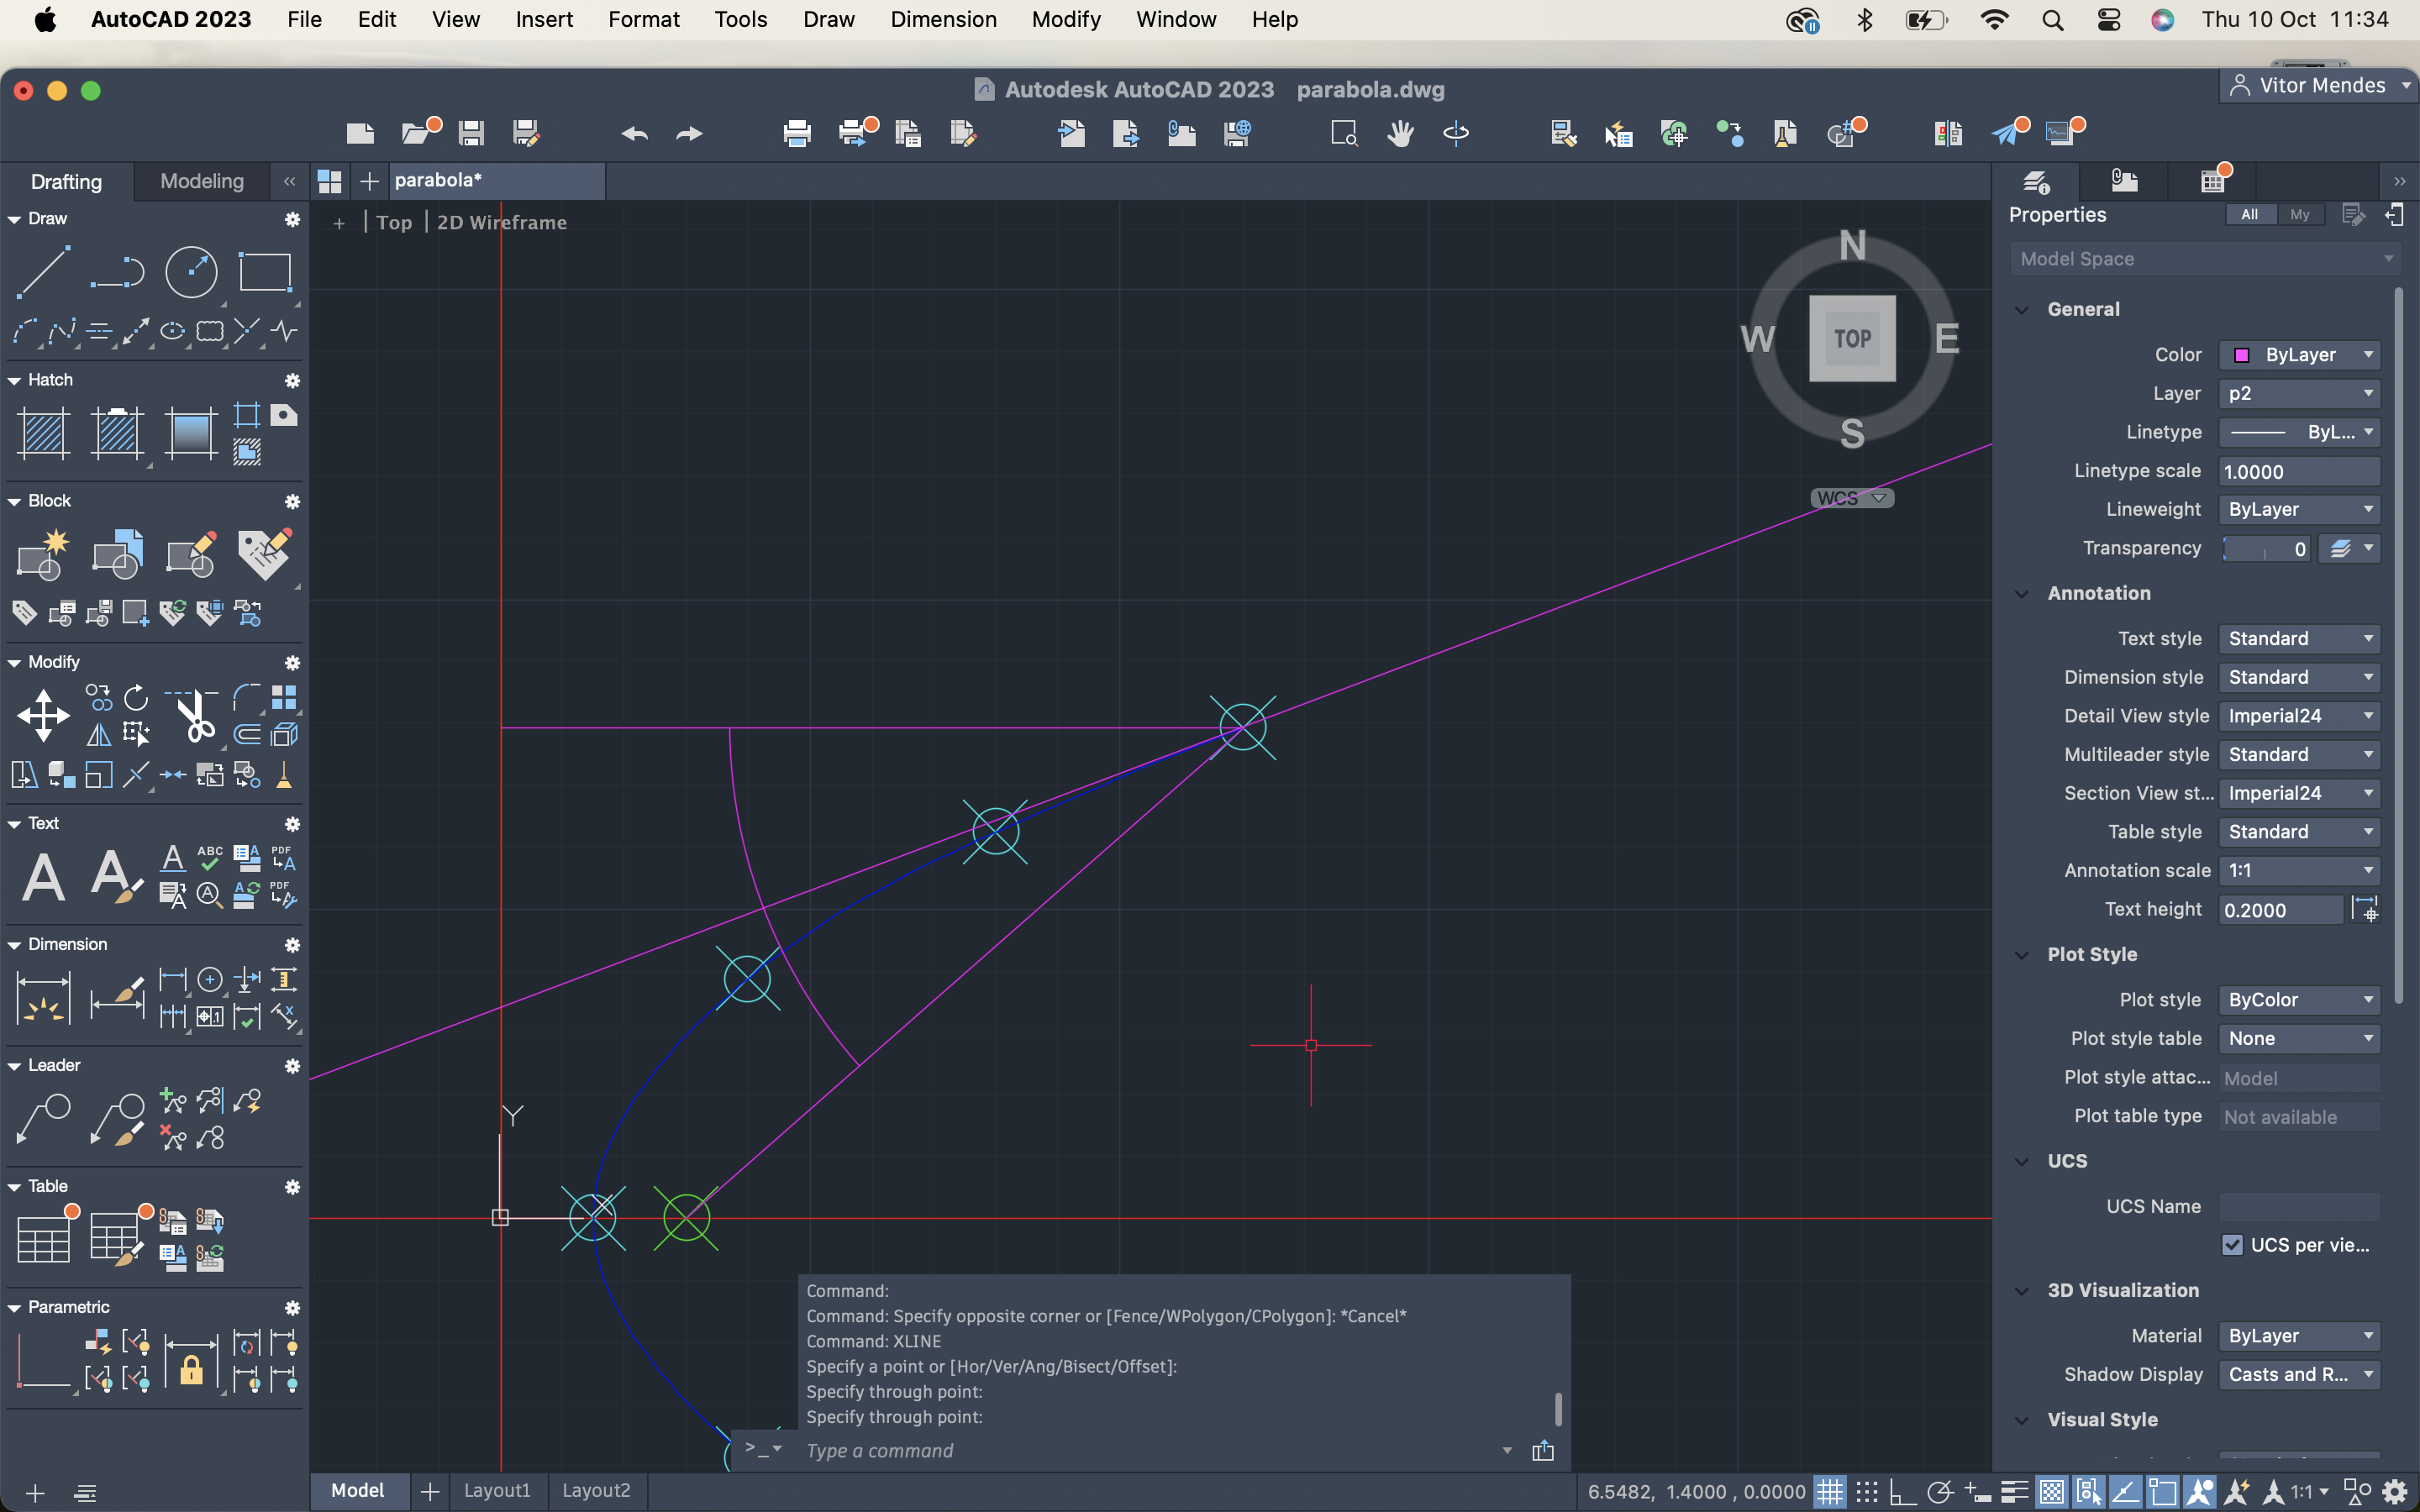Activate the Zoom window tool
The width and height of the screenshot is (2420, 1512).
coord(1344,133)
